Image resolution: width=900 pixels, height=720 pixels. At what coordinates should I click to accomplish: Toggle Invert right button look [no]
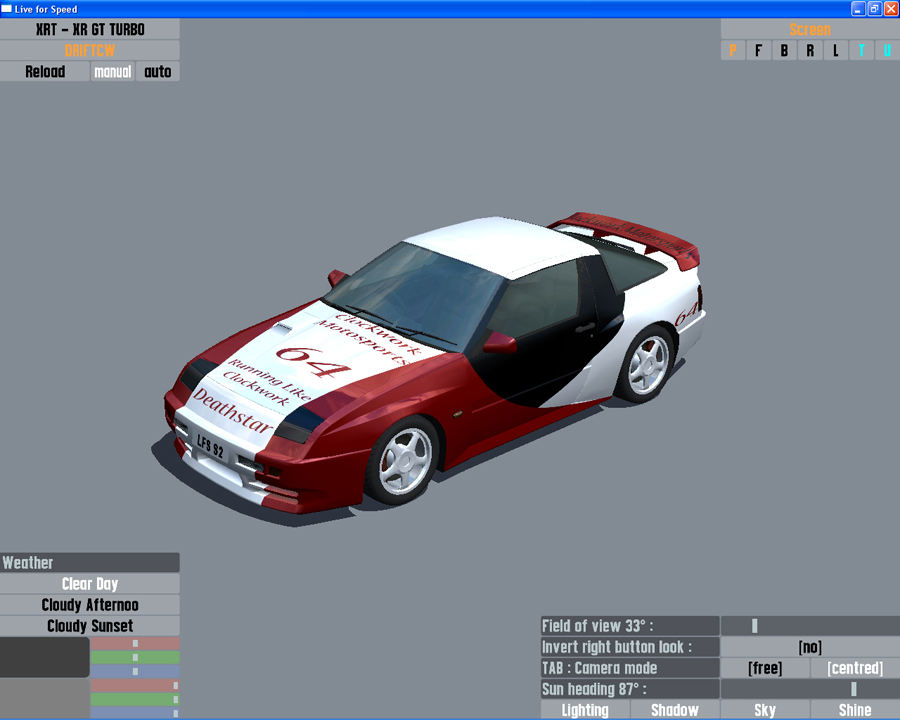[810, 647]
